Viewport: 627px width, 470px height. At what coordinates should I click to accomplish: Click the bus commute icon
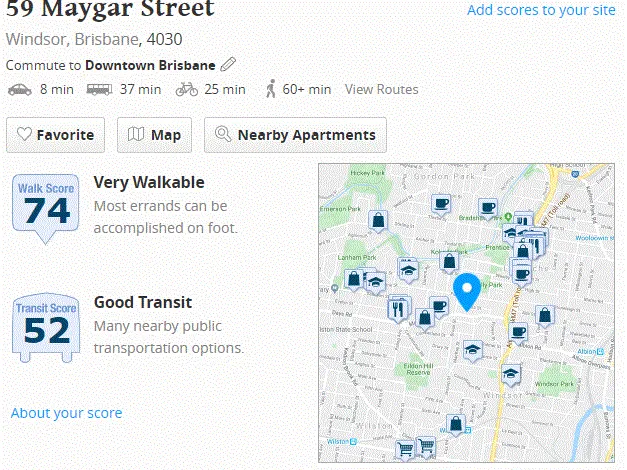[99, 90]
